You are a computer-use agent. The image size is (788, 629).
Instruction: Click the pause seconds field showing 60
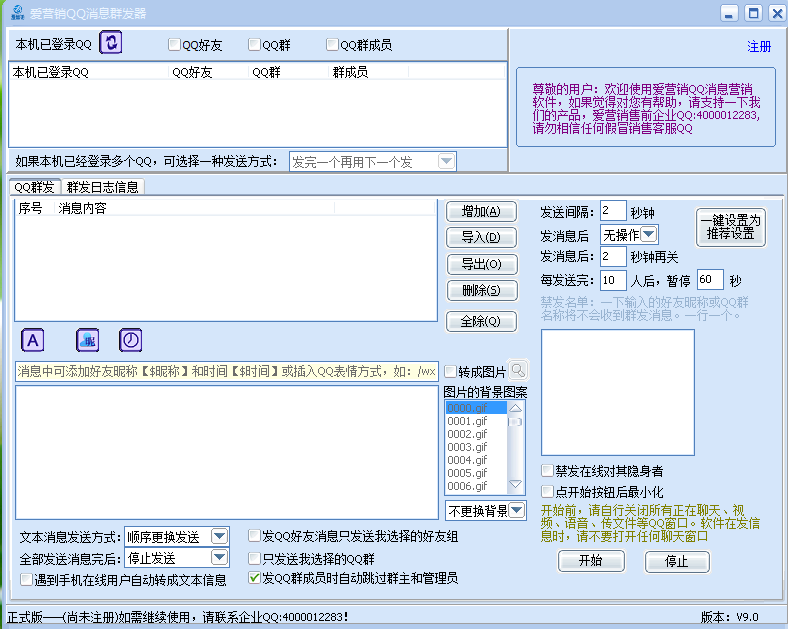coord(710,280)
